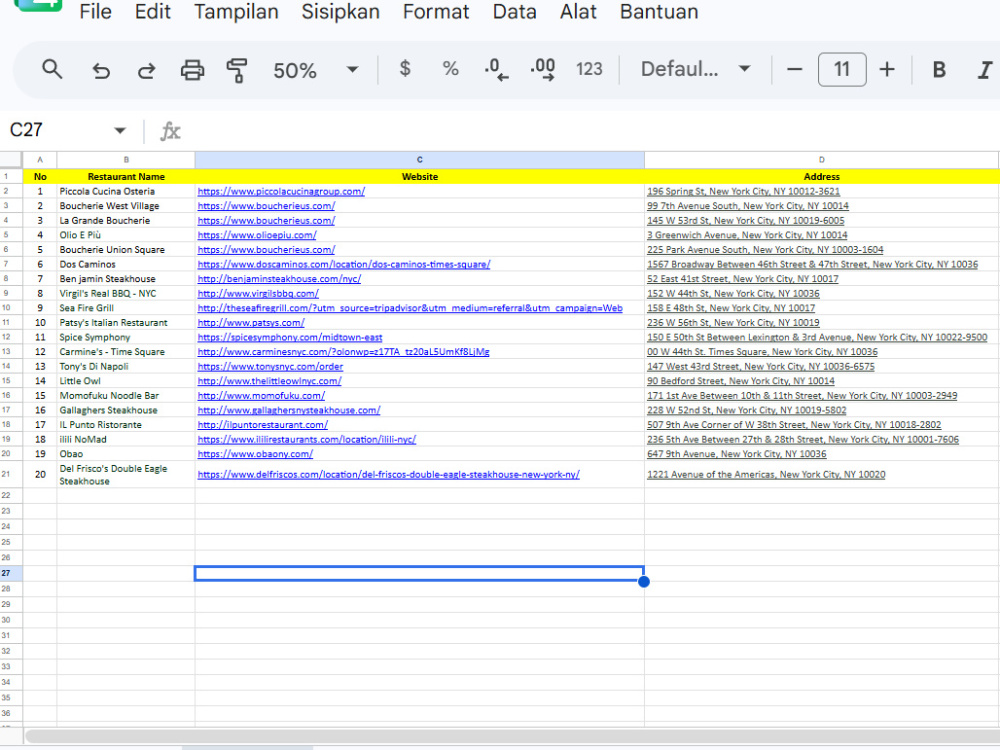Open the Format menu
This screenshot has width=1000, height=750.
click(x=436, y=11)
